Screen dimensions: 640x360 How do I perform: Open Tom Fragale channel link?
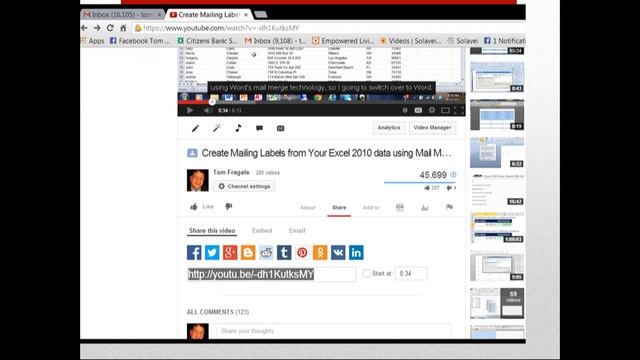click(x=231, y=172)
